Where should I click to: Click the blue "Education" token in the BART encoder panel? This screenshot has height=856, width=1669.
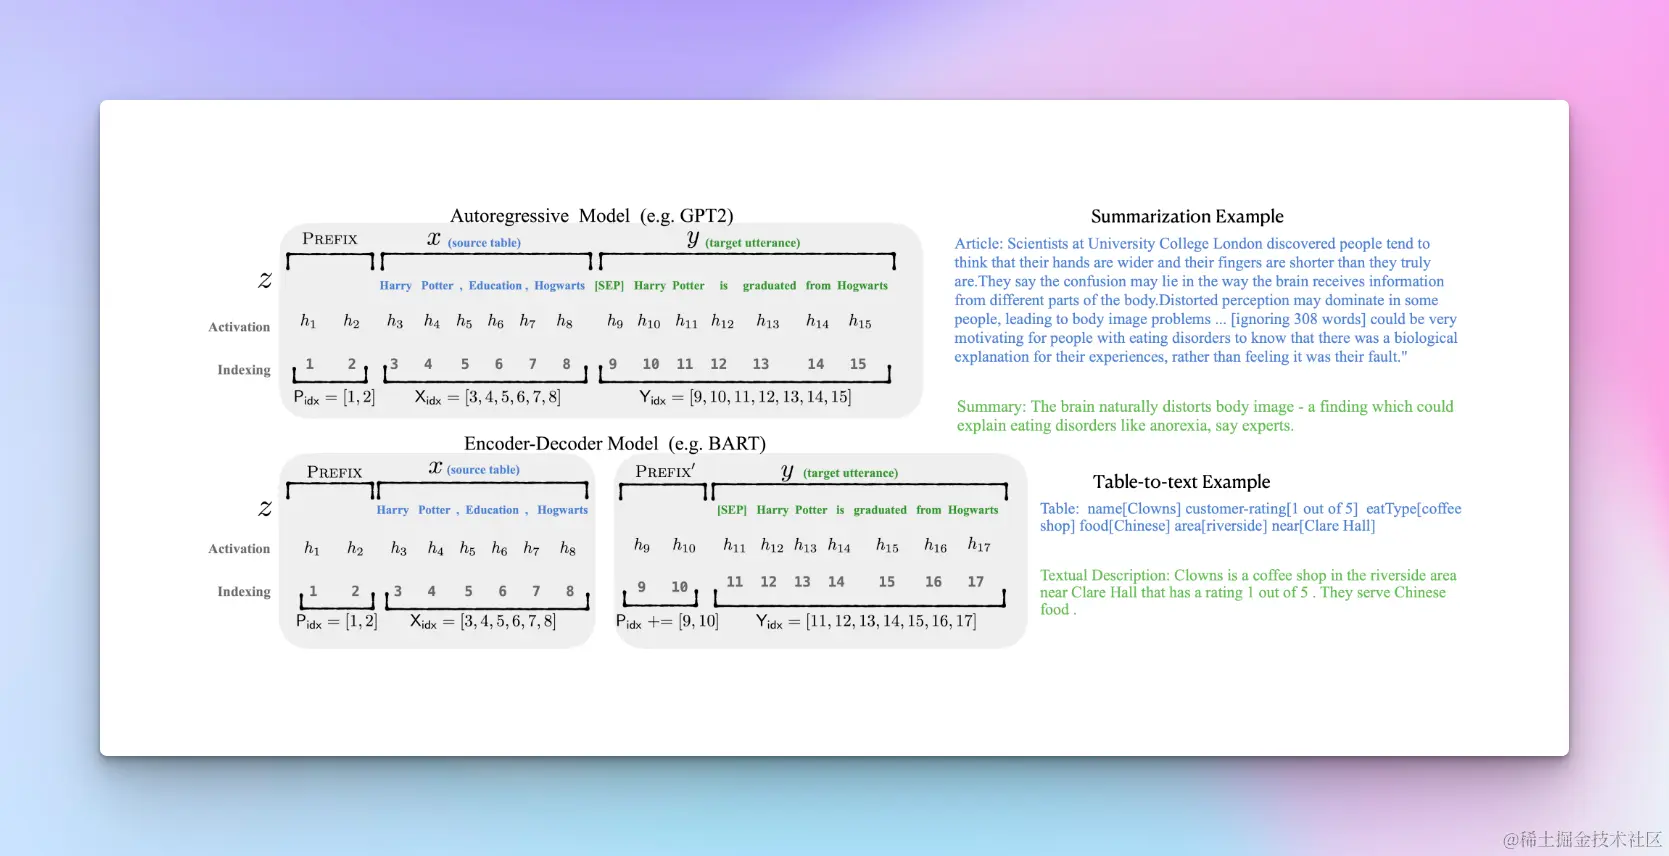[492, 510]
